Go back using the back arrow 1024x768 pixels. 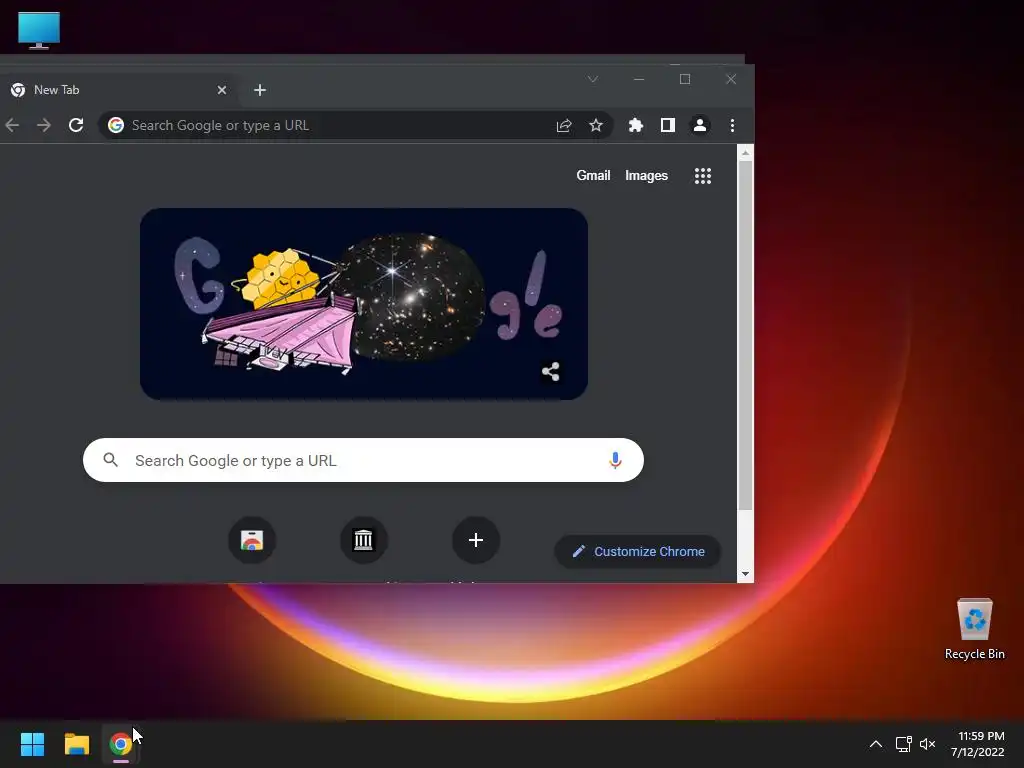12,125
